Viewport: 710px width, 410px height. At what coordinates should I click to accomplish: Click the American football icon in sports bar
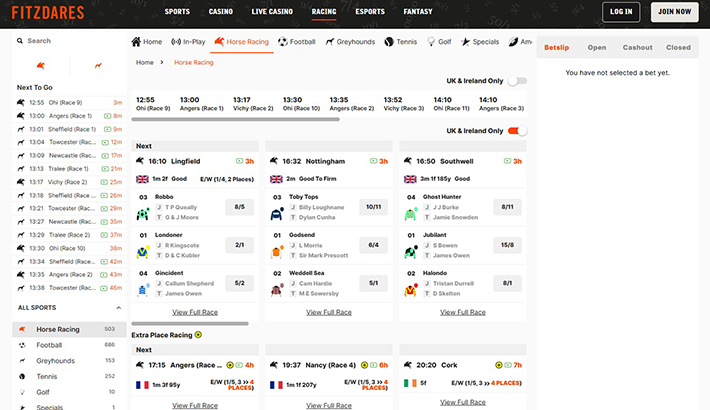[x=513, y=42]
